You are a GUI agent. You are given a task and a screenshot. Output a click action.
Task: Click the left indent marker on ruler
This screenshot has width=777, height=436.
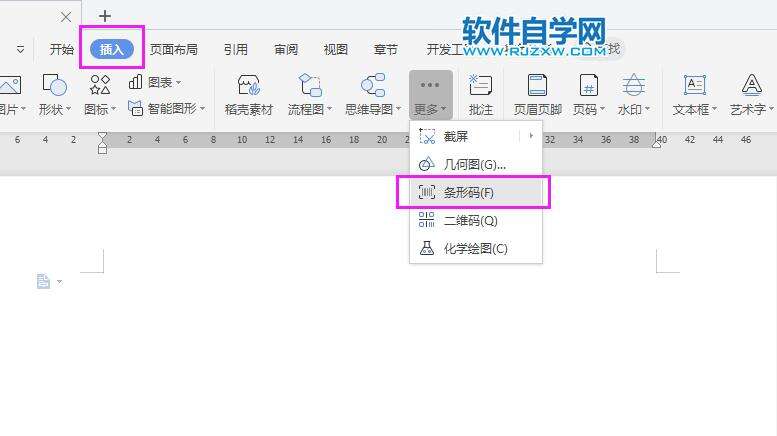click(103, 148)
